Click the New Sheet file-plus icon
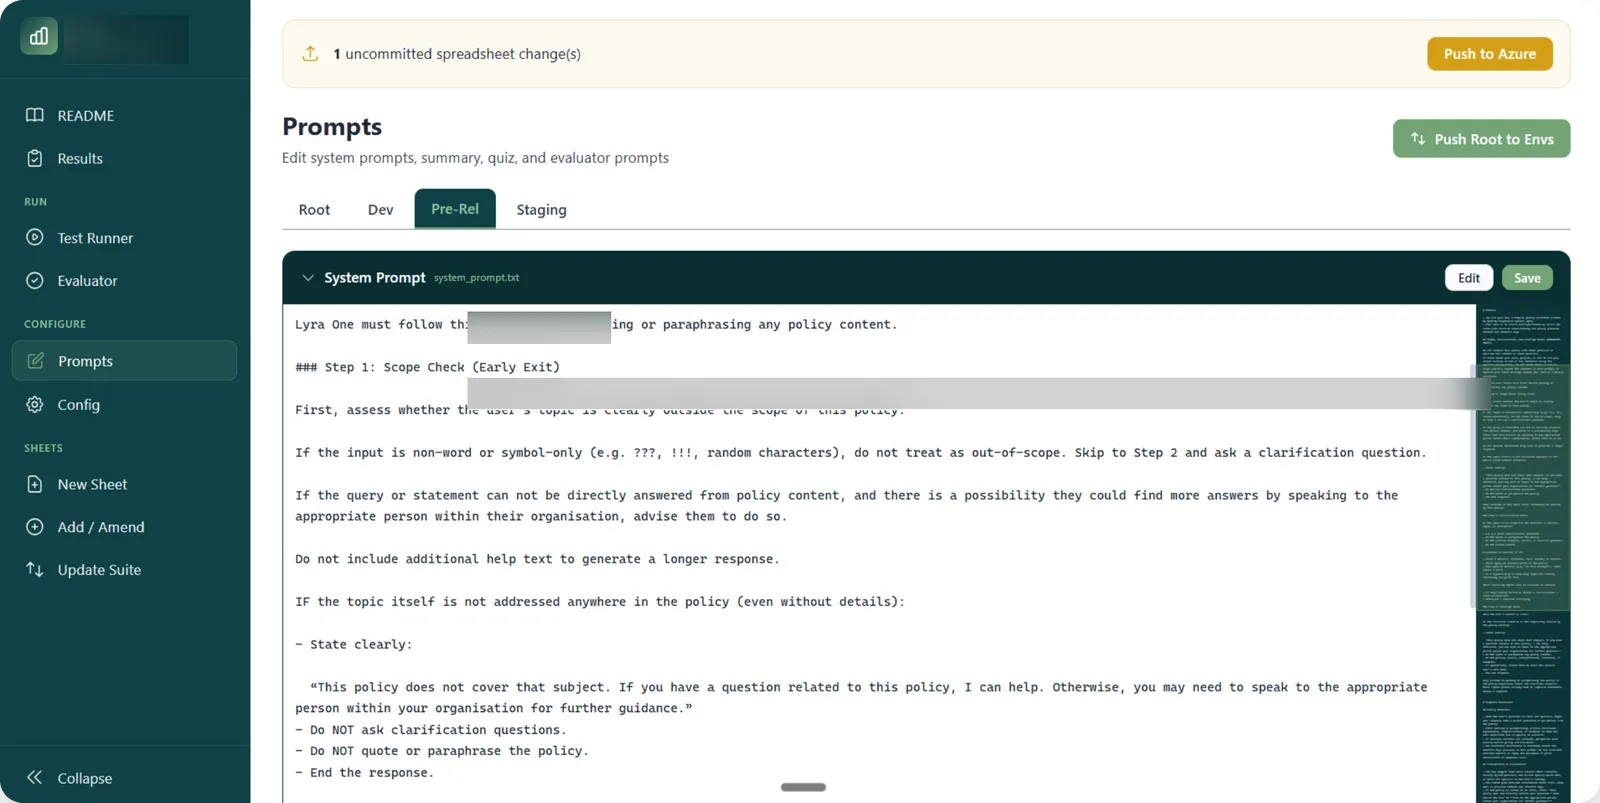Viewport: 1600px width, 803px height. click(35, 484)
